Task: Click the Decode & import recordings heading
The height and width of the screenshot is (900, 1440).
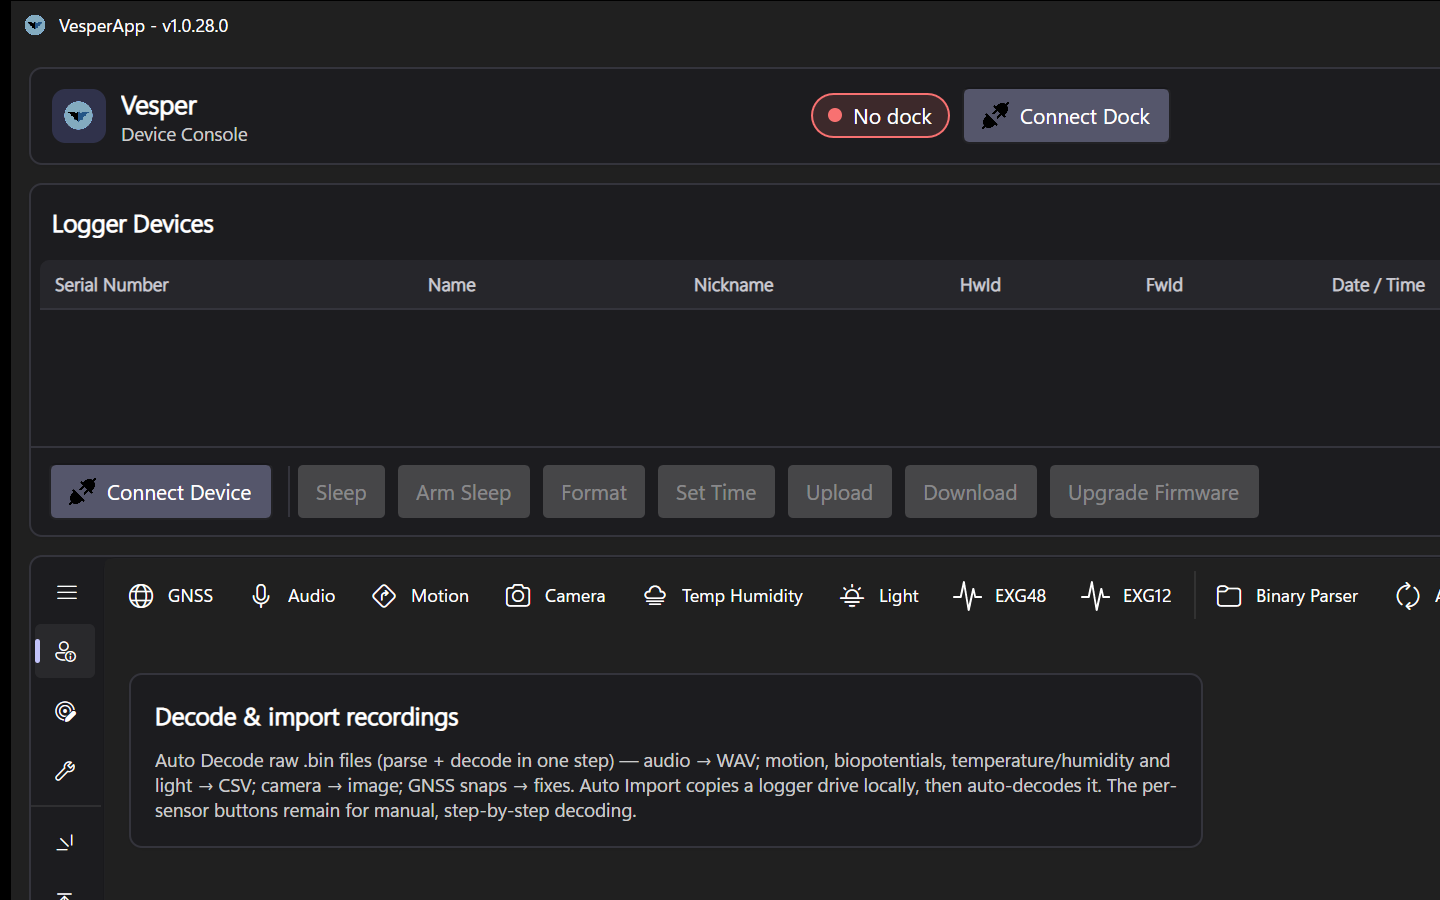Action: pos(307,717)
